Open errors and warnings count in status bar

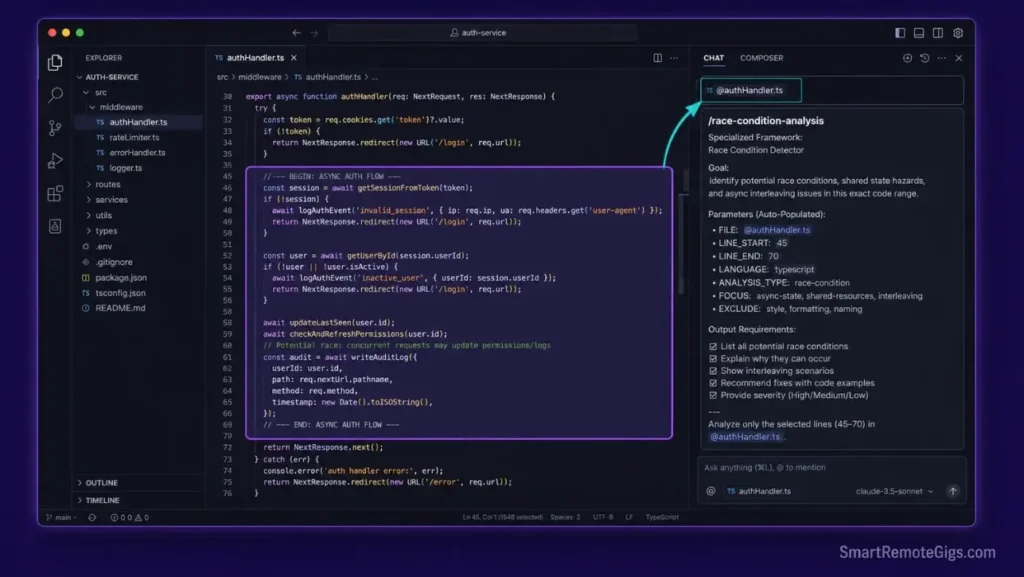point(129,518)
